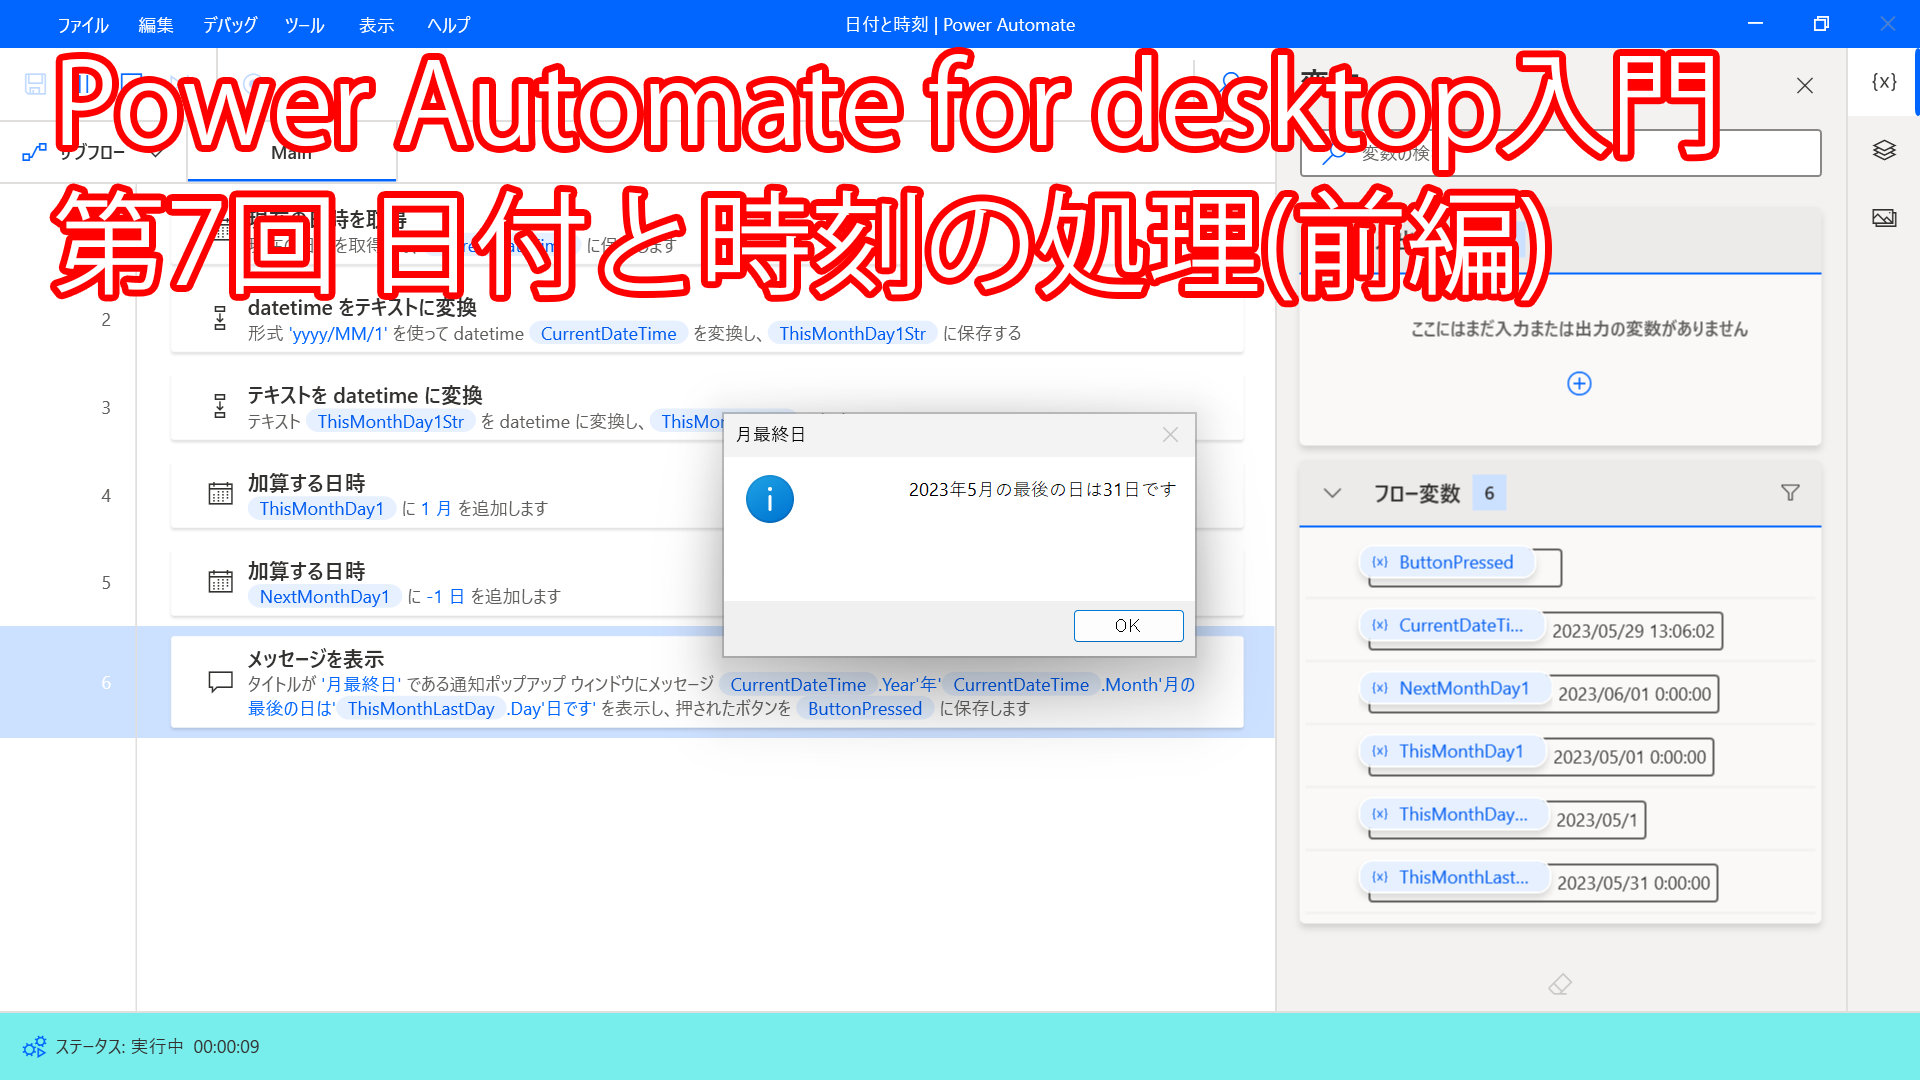
Task: Select the 'メッセージを表示' step title
Action: tap(315, 660)
